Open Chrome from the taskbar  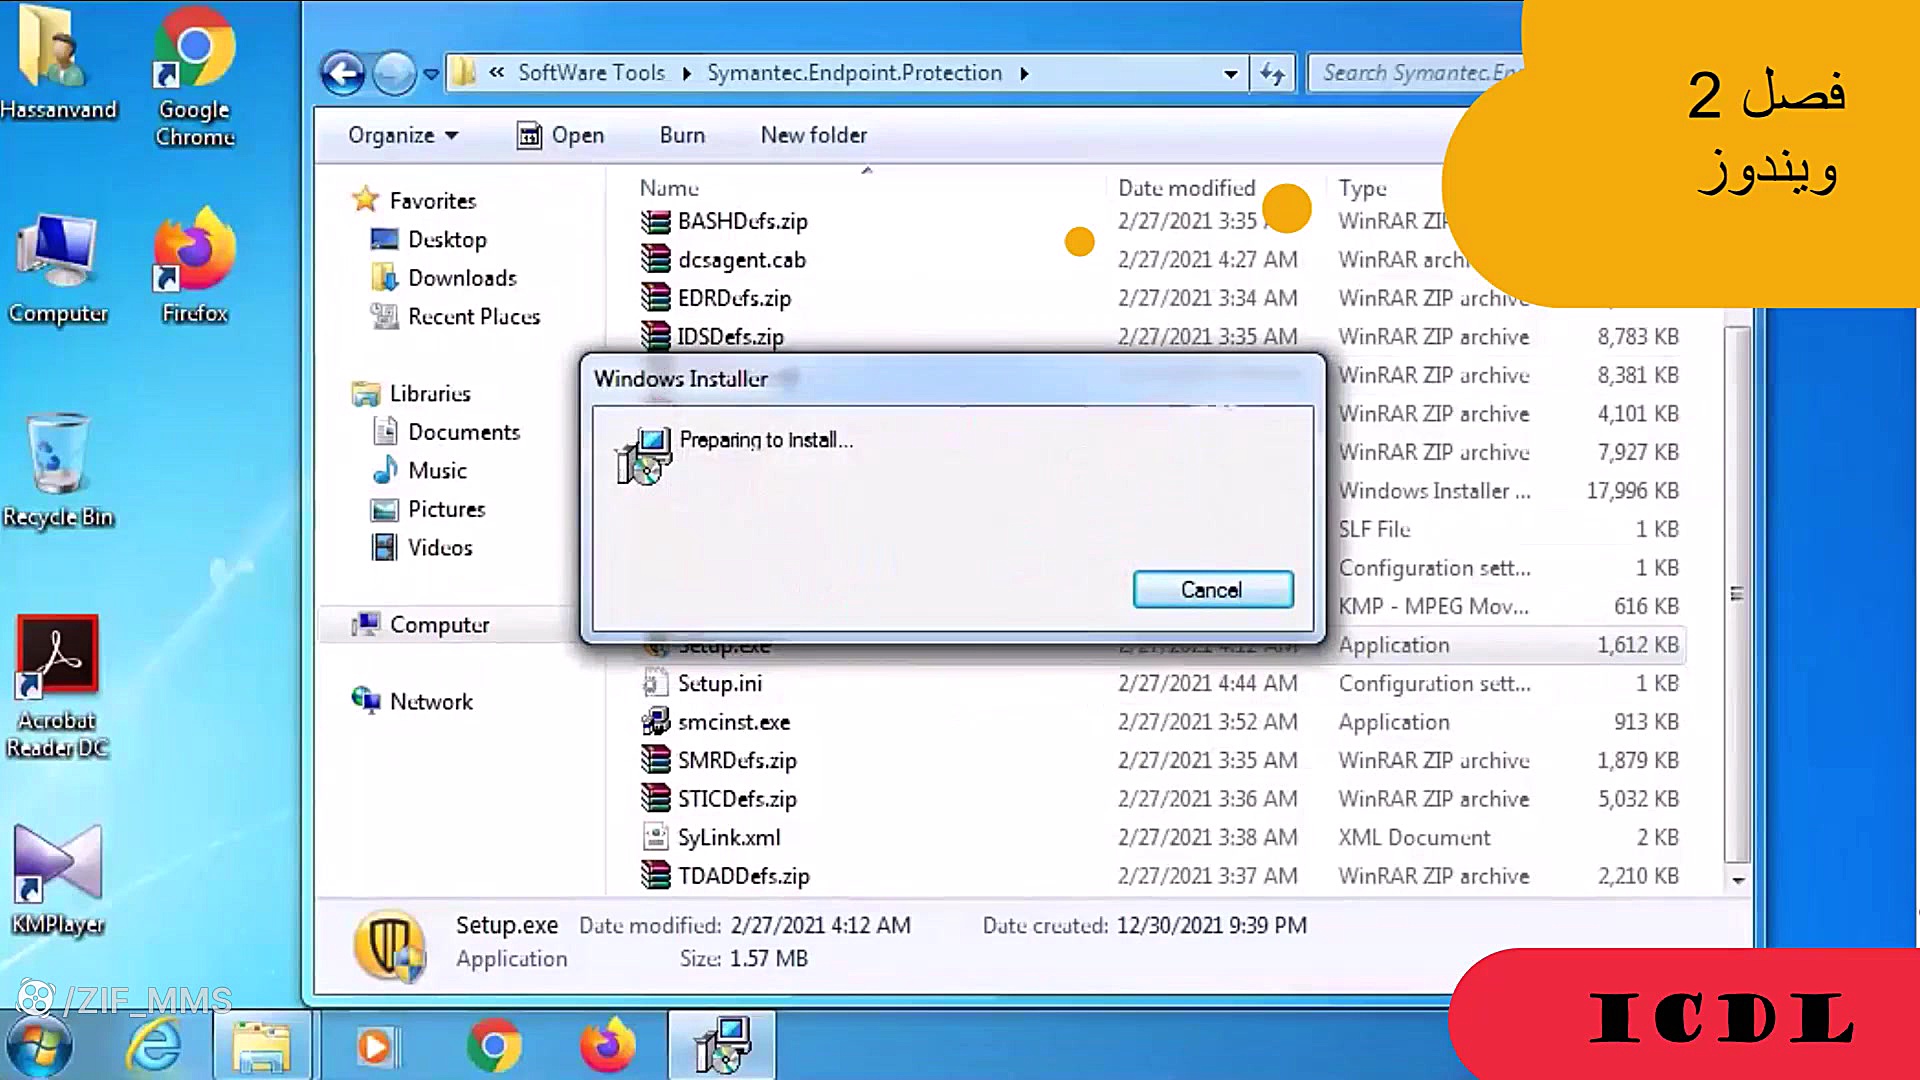click(x=493, y=1046)
